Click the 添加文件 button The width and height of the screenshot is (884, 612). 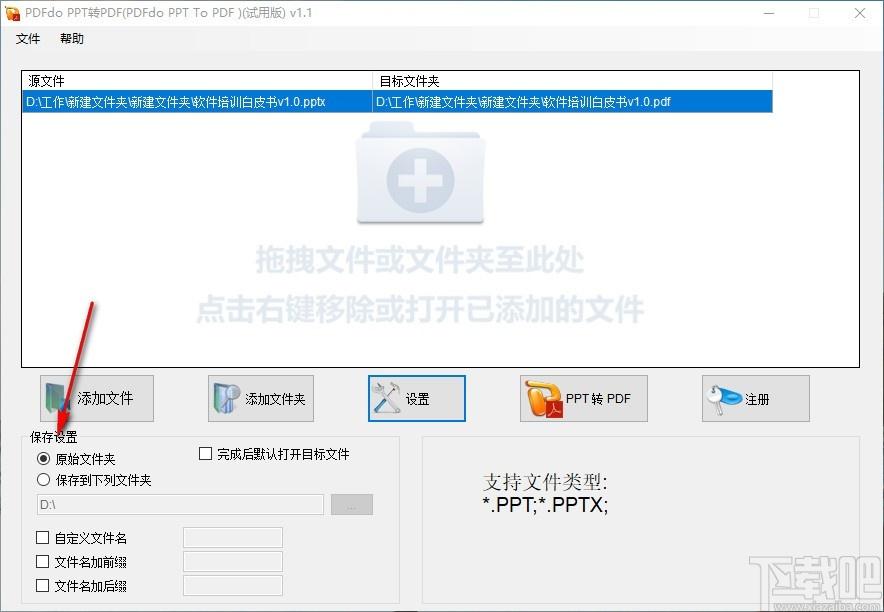click(x=97, y=398)
